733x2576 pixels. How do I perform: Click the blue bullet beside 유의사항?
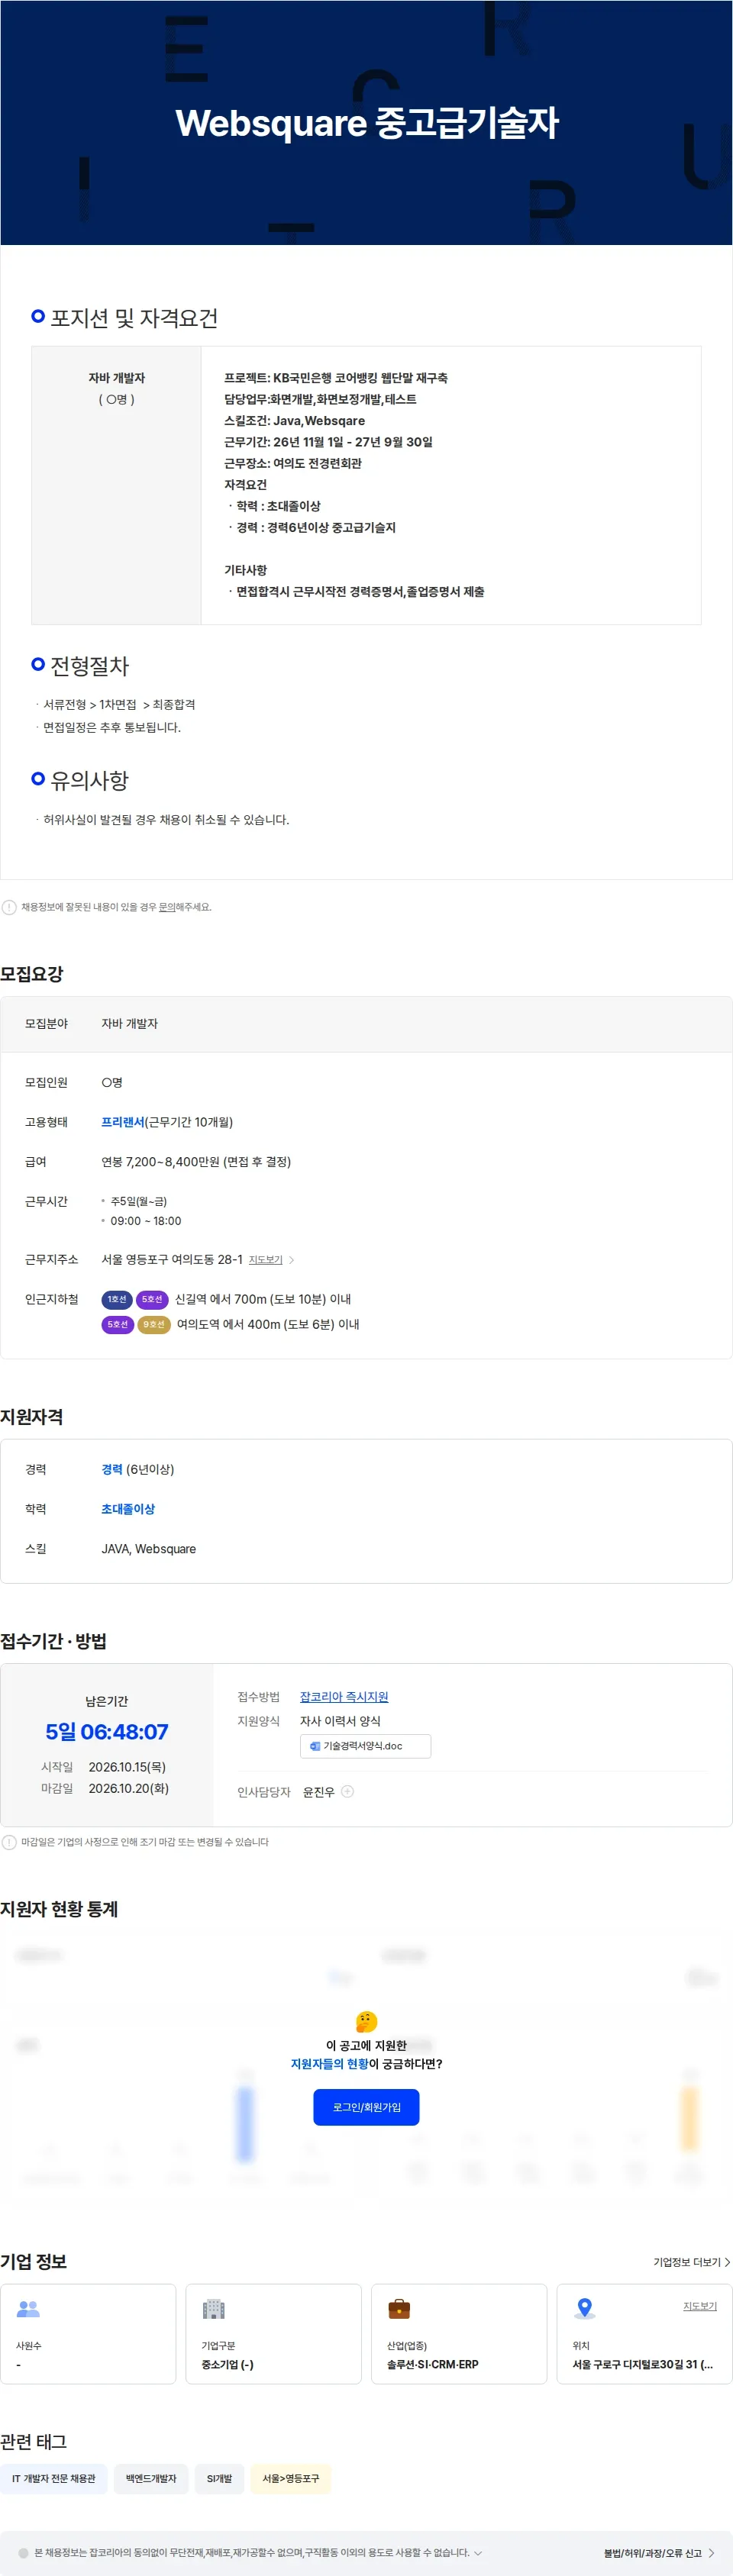click(38, 778)
